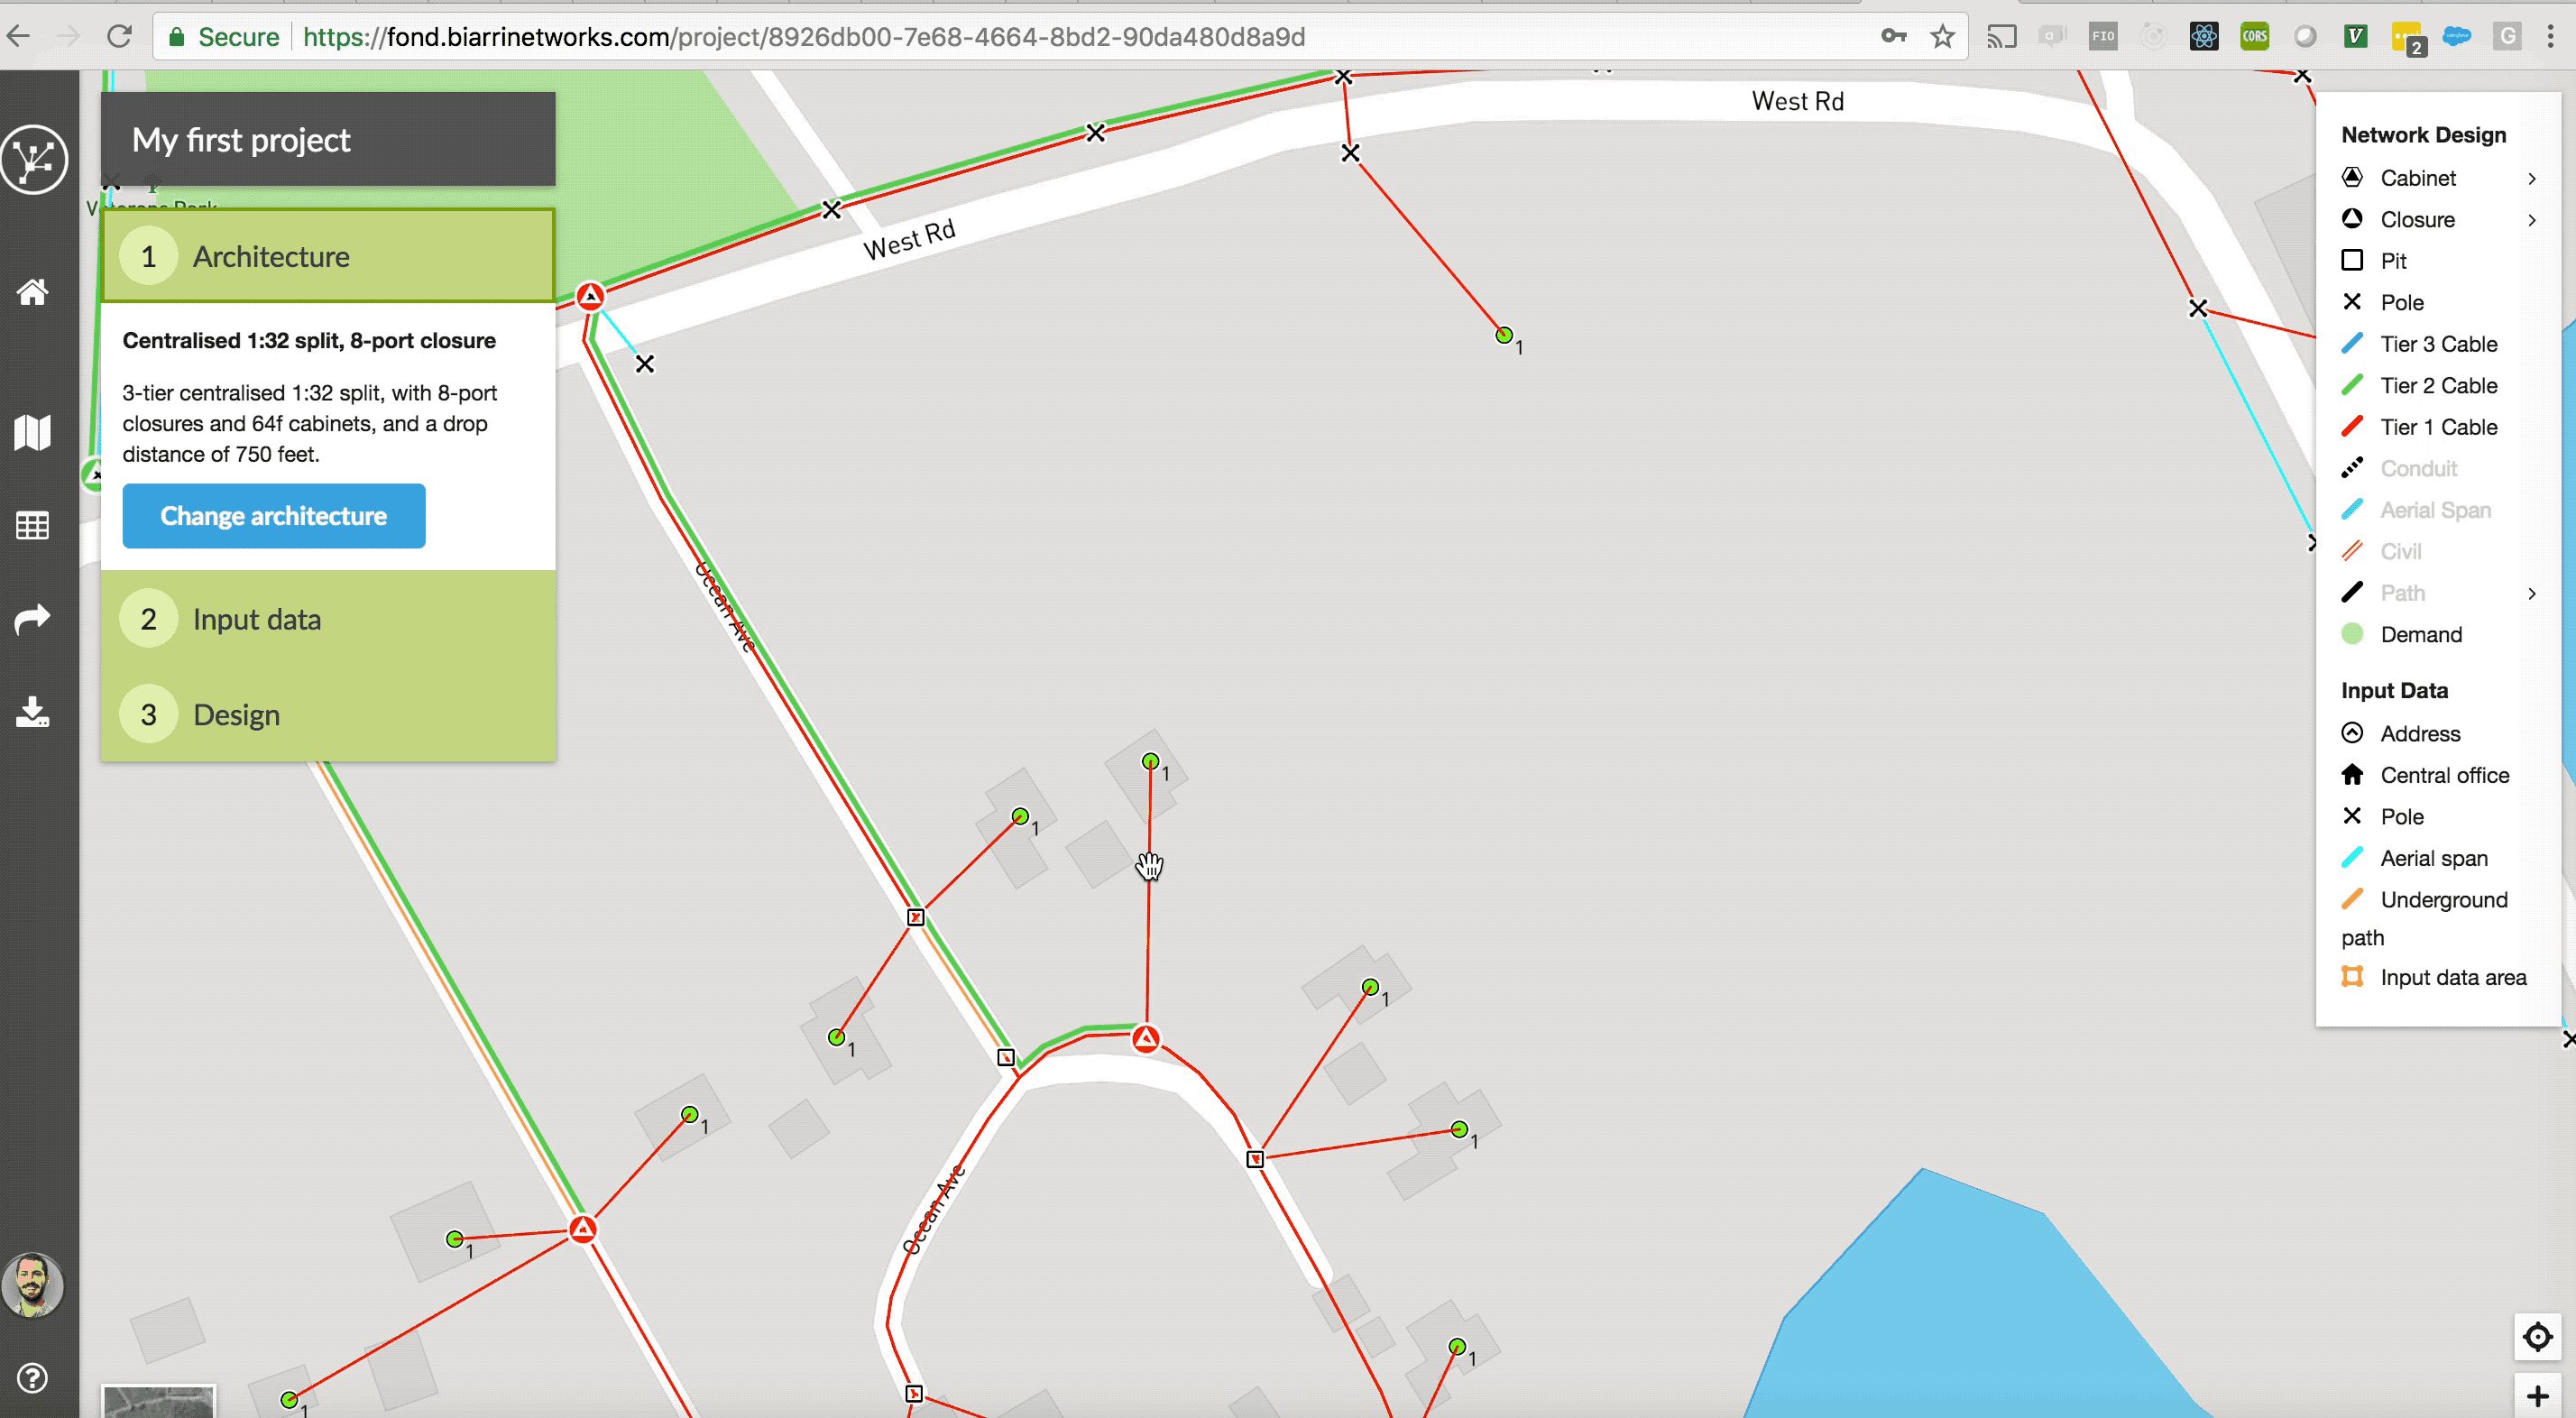This screenshot has height=1418, width=2576.
Task: Toggle Central office layer
Action: pos(2444,775)
